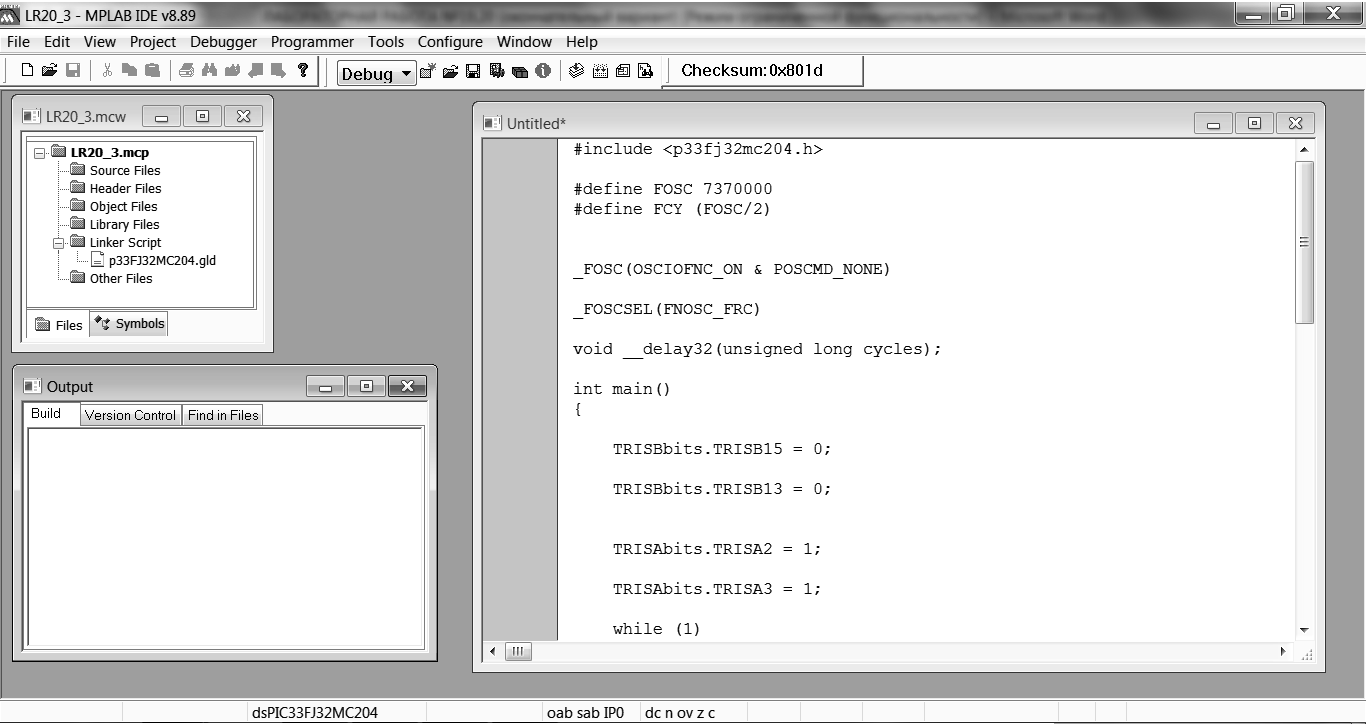Viewport: 1370px width, 727px height.
Task: Create a new file from toolbar
Action: pyautogui.click(x=27, y=70)
